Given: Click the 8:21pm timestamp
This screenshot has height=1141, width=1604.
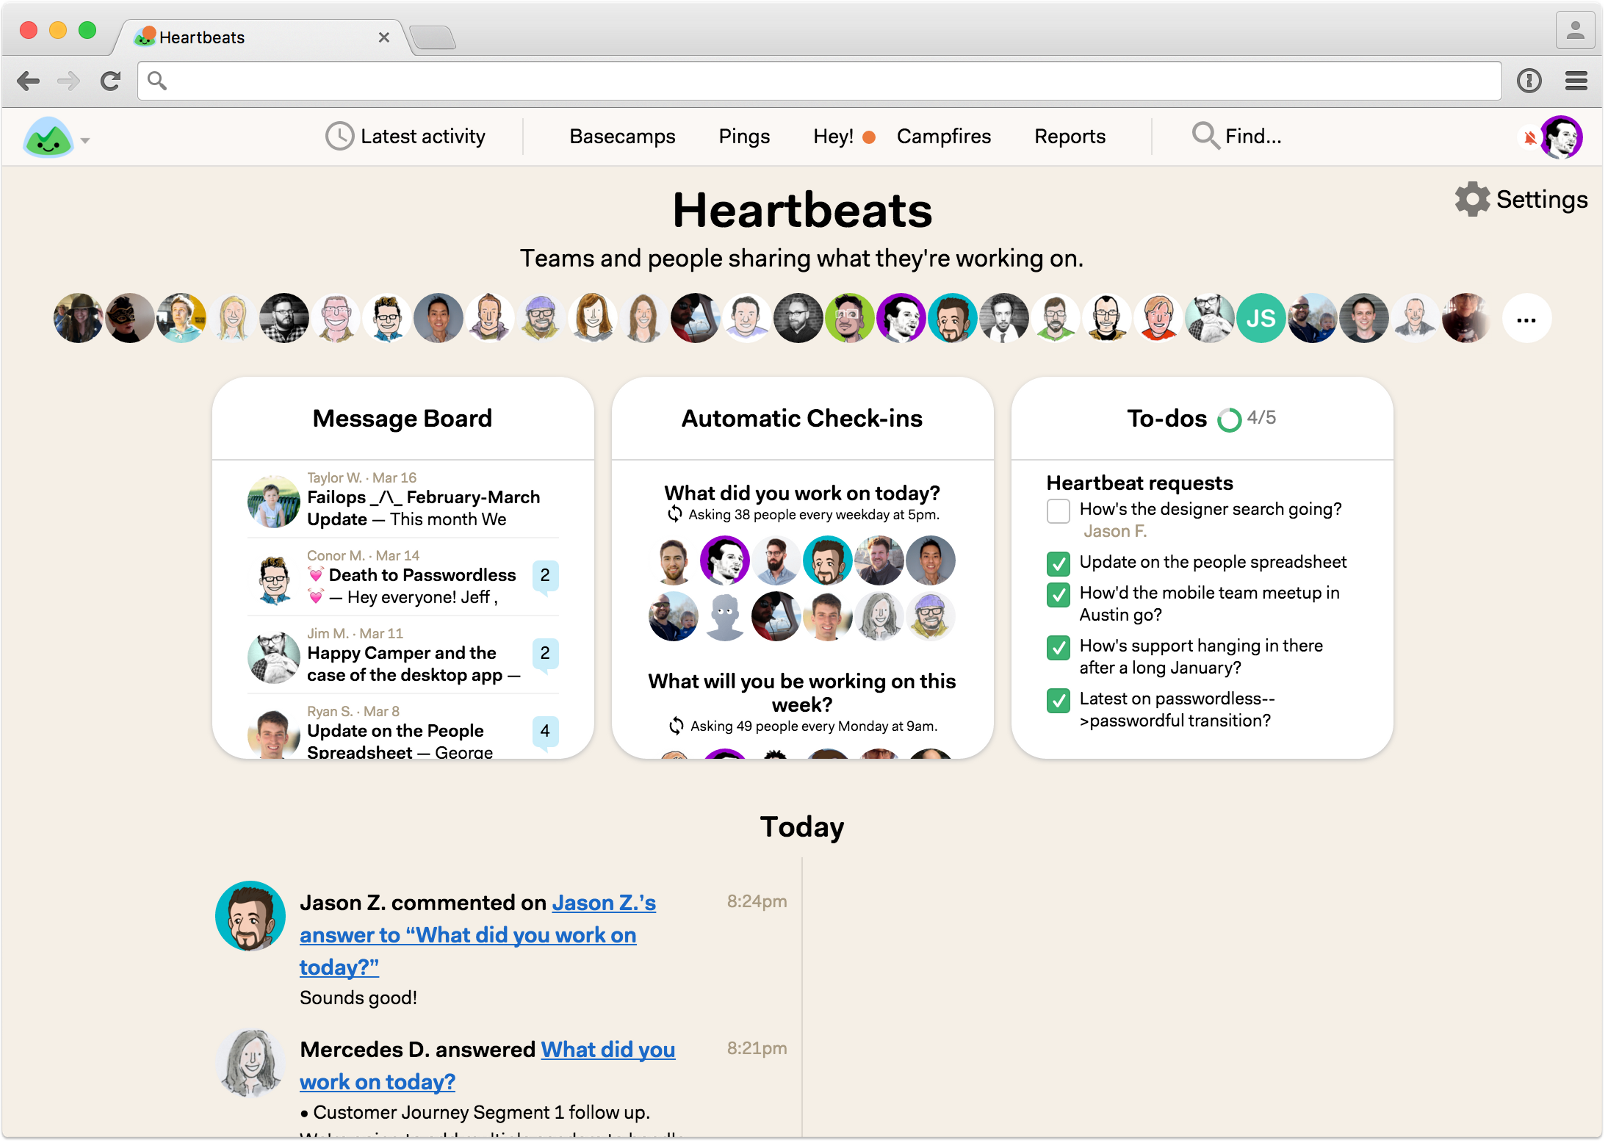Looking at the screenshot, I should (757, 1048).
